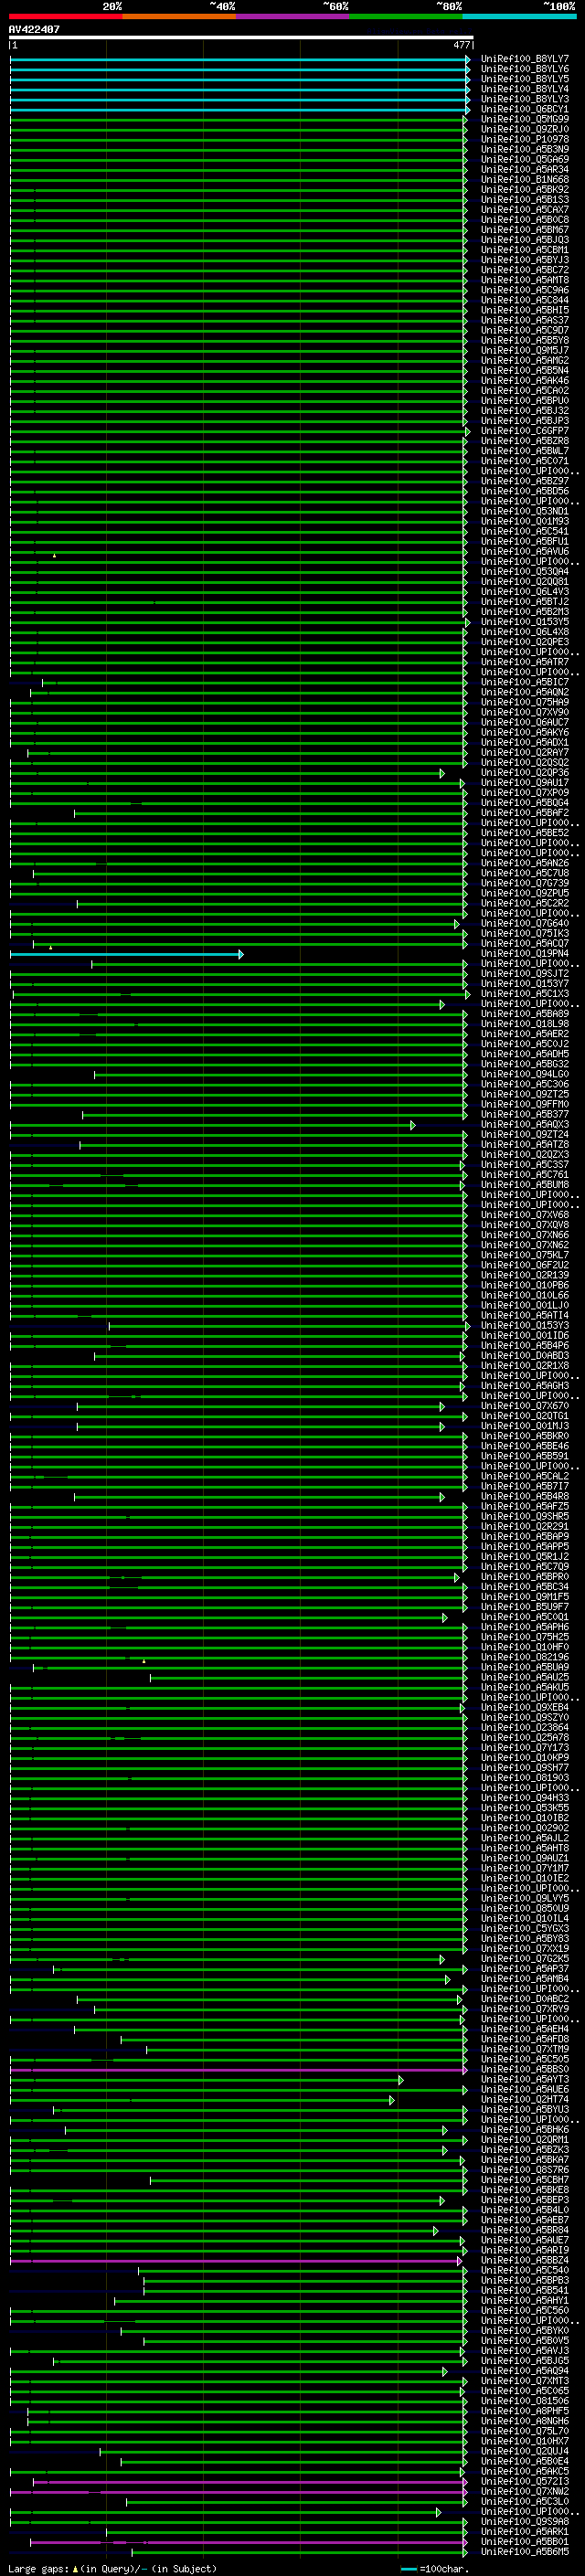Select the UniRef100_Q7XV68 label

[524, 1214]
